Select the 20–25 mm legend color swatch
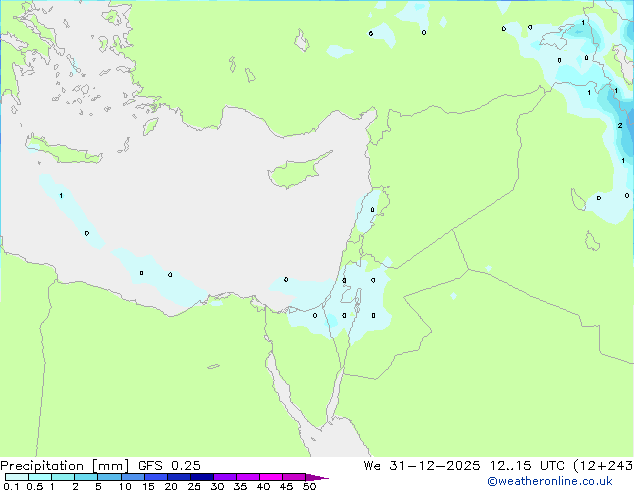 coord(179,477)
